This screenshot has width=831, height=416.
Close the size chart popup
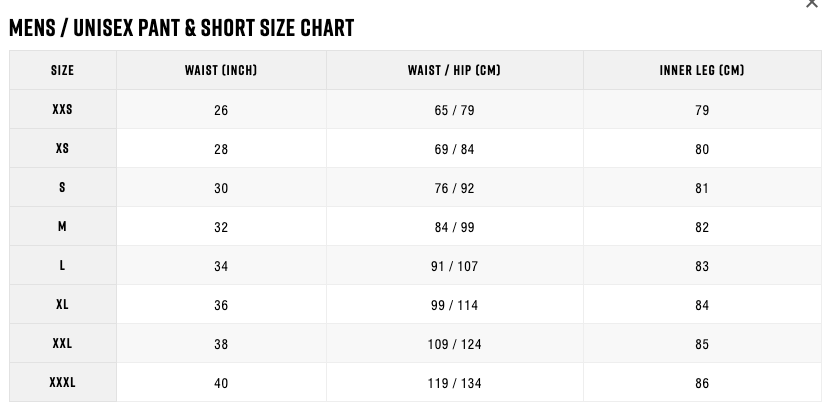pyautogui.click(x=811, y=3)
